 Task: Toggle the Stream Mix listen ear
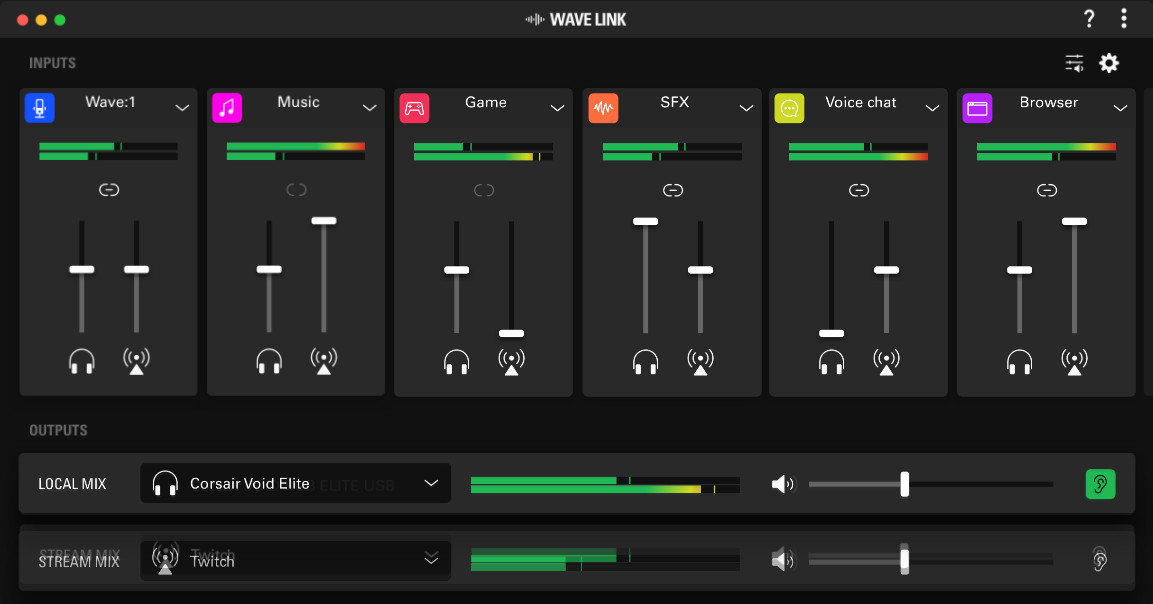point(1100,561)
